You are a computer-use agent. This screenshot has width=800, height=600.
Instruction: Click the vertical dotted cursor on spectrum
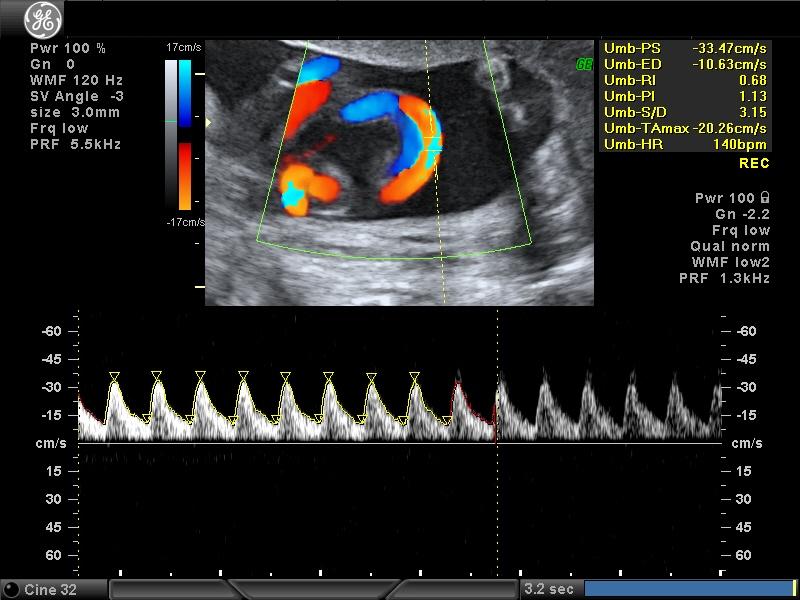tap(497, 441)
